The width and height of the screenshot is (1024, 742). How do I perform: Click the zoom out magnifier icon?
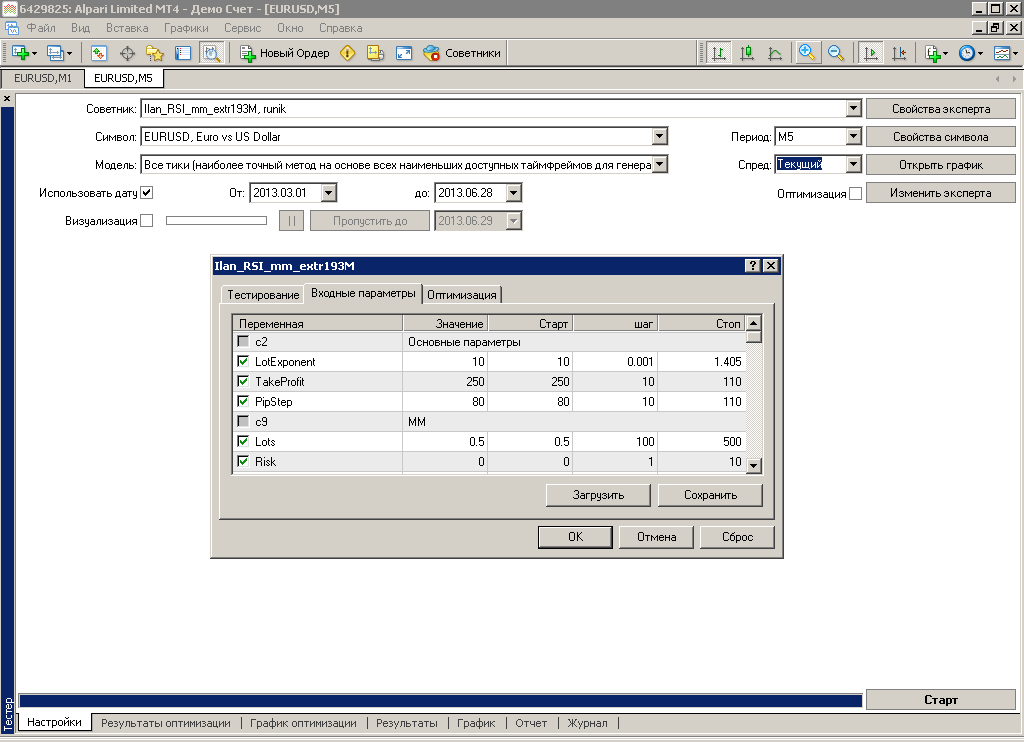coord(835,53)
